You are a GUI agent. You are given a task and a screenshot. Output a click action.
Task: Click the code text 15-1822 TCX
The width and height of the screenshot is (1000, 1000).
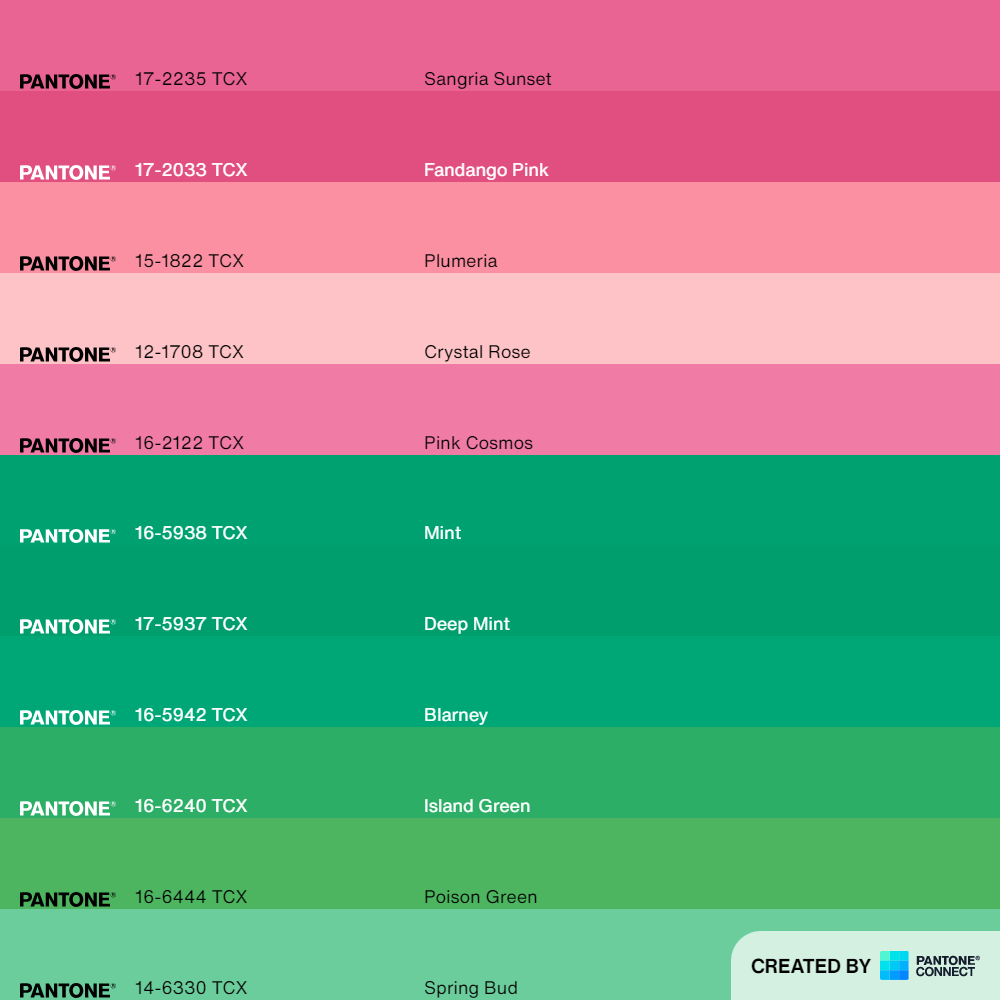pyautogui.click(x=189, y=261)
